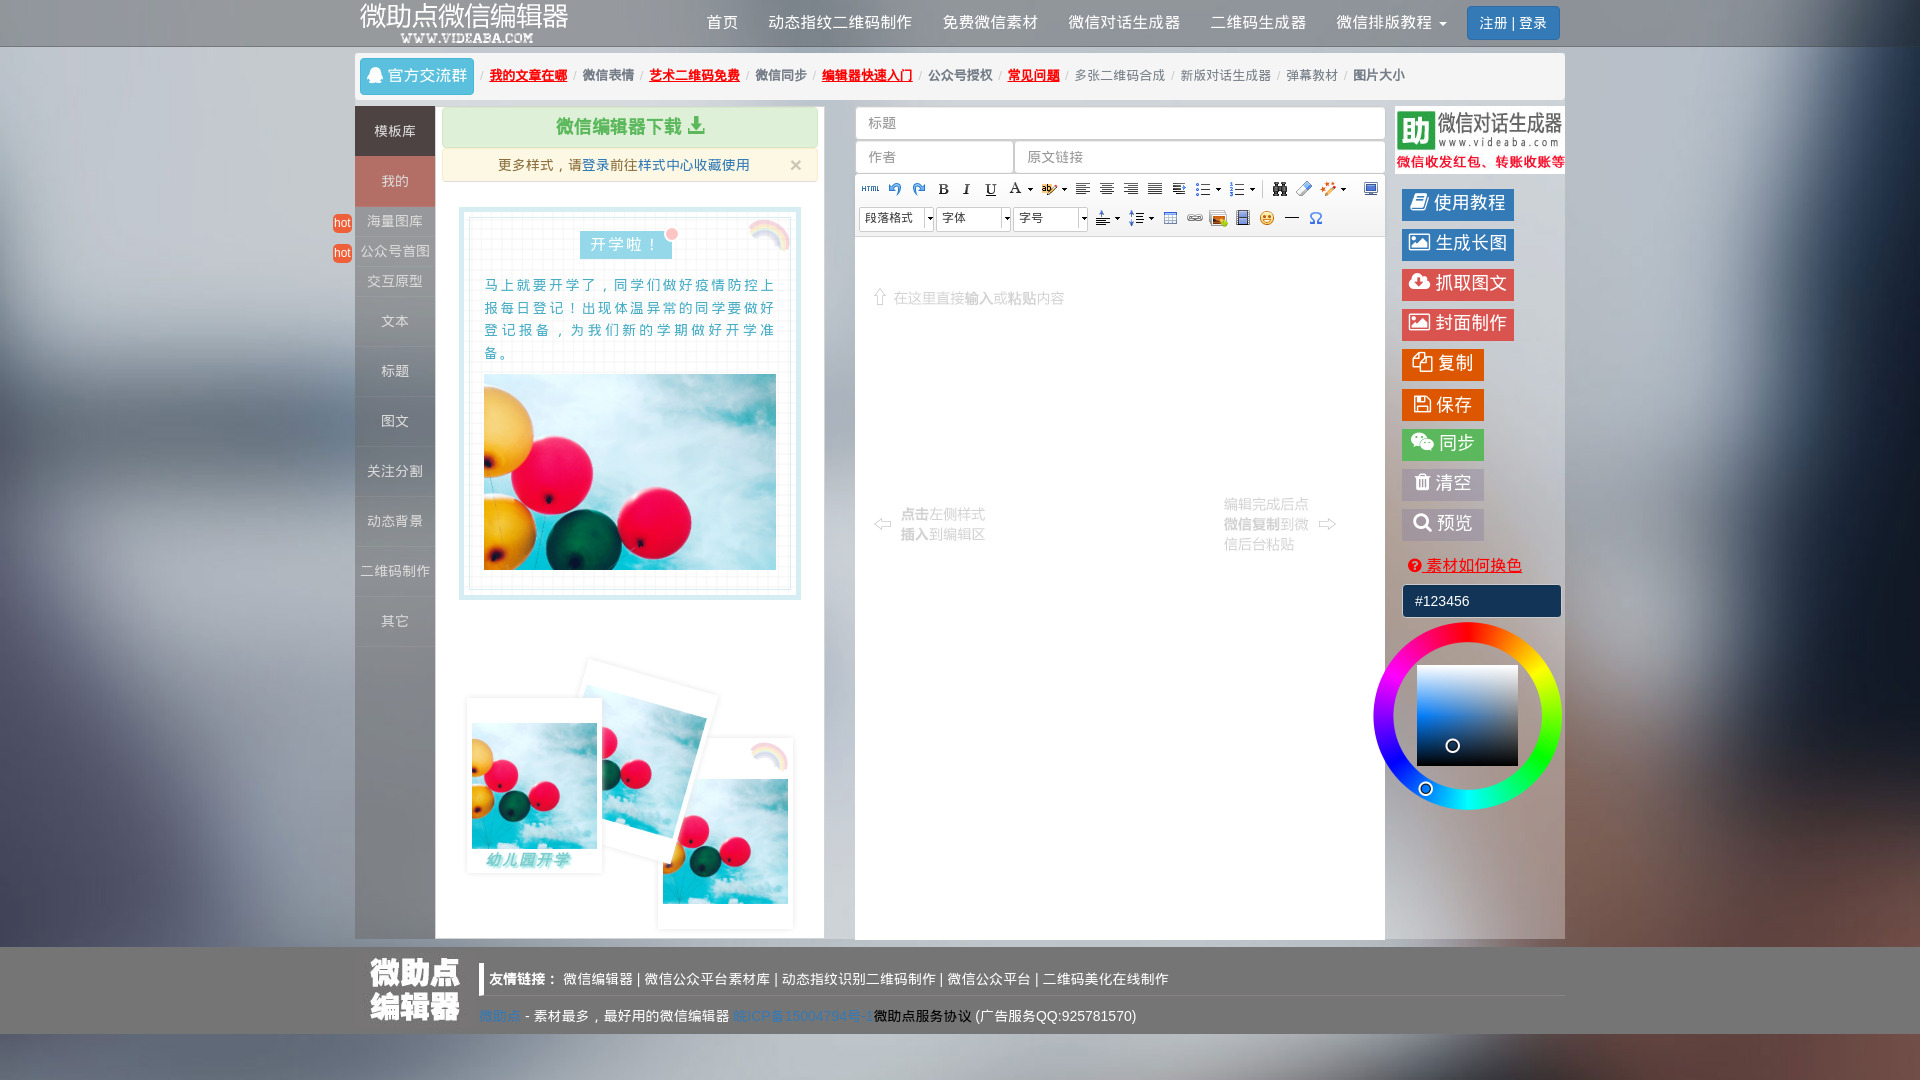This screenshot has height=1080, width=1920.
Task: Open the highlight color dropdown arrow
Action: tap(1064, 189)
